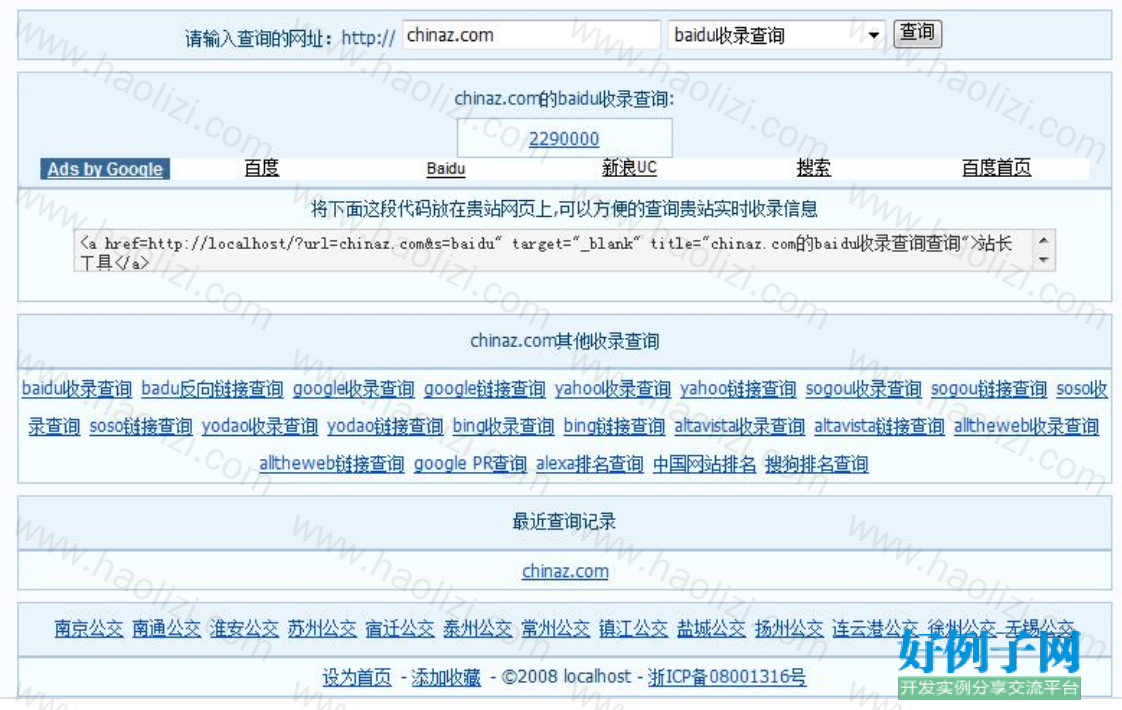Screen dimensions: 1122x710
Task: Click the code textarea scroll up arrow
Action: [1043, 240]
